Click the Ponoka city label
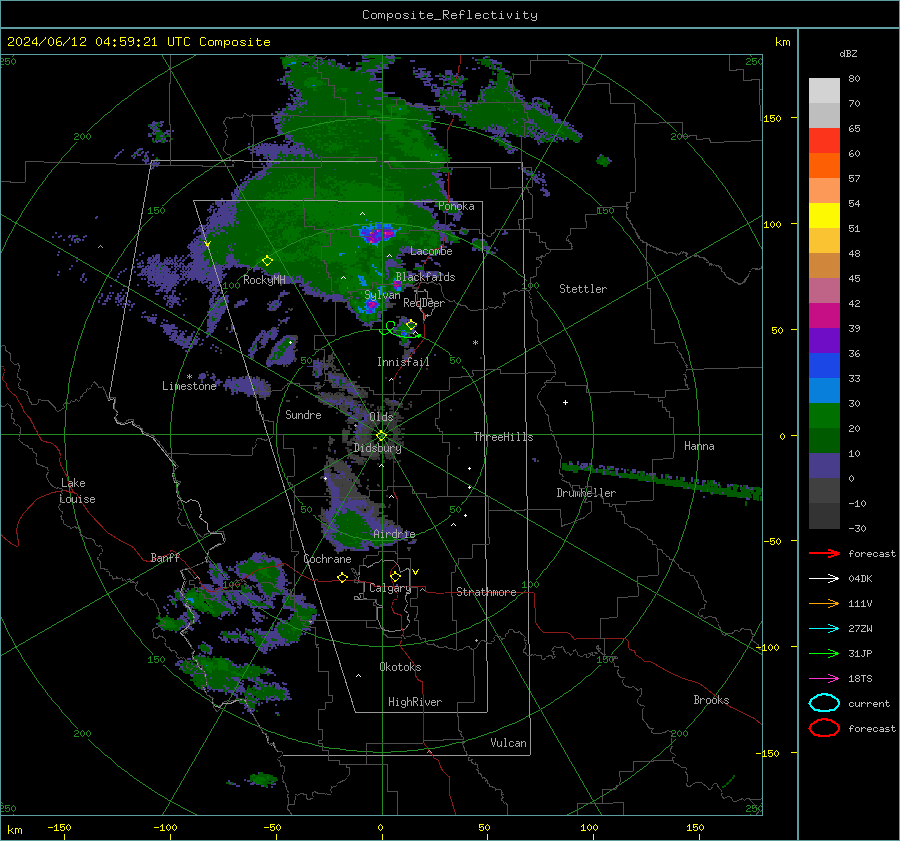 [456, 206]
